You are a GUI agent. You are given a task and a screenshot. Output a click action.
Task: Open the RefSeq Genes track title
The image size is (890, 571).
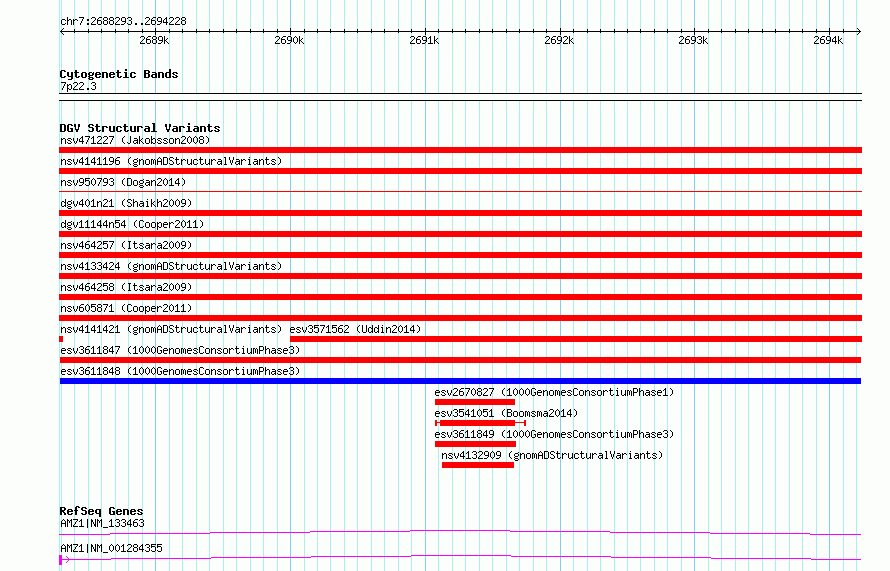point(101,511)
